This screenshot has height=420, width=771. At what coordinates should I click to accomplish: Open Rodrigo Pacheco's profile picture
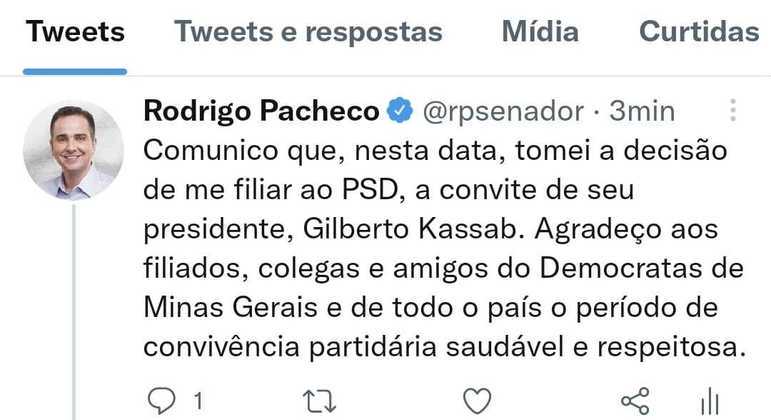[73, 150]
